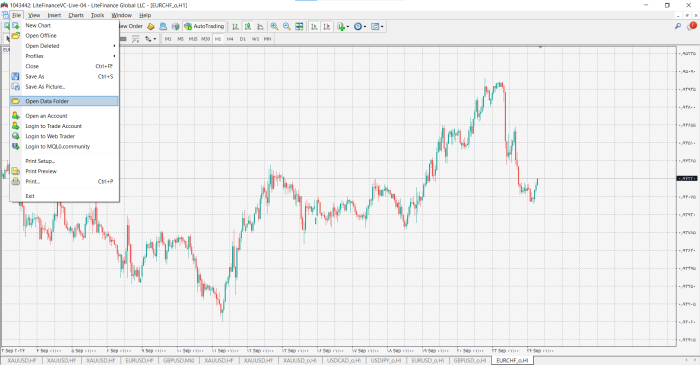Select the H4 timeframe button
This screenshot has height=365, width=700.
230,39
